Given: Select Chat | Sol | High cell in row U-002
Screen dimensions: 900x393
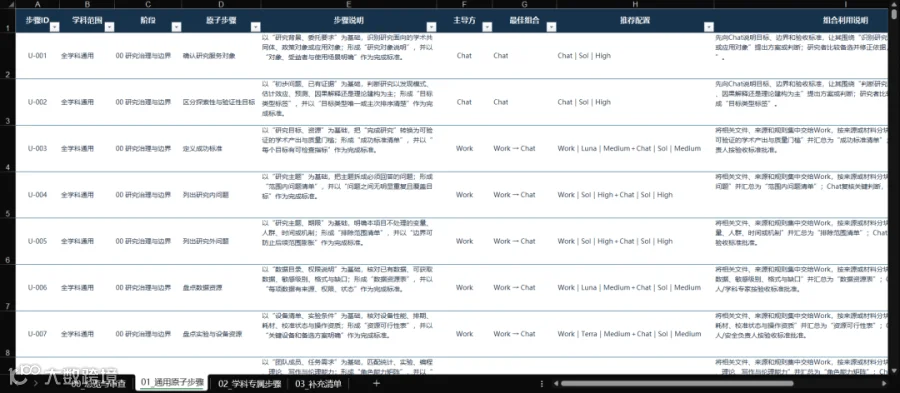Looking at the screenshot, I should pyautogui.click(x=635, y=102).
